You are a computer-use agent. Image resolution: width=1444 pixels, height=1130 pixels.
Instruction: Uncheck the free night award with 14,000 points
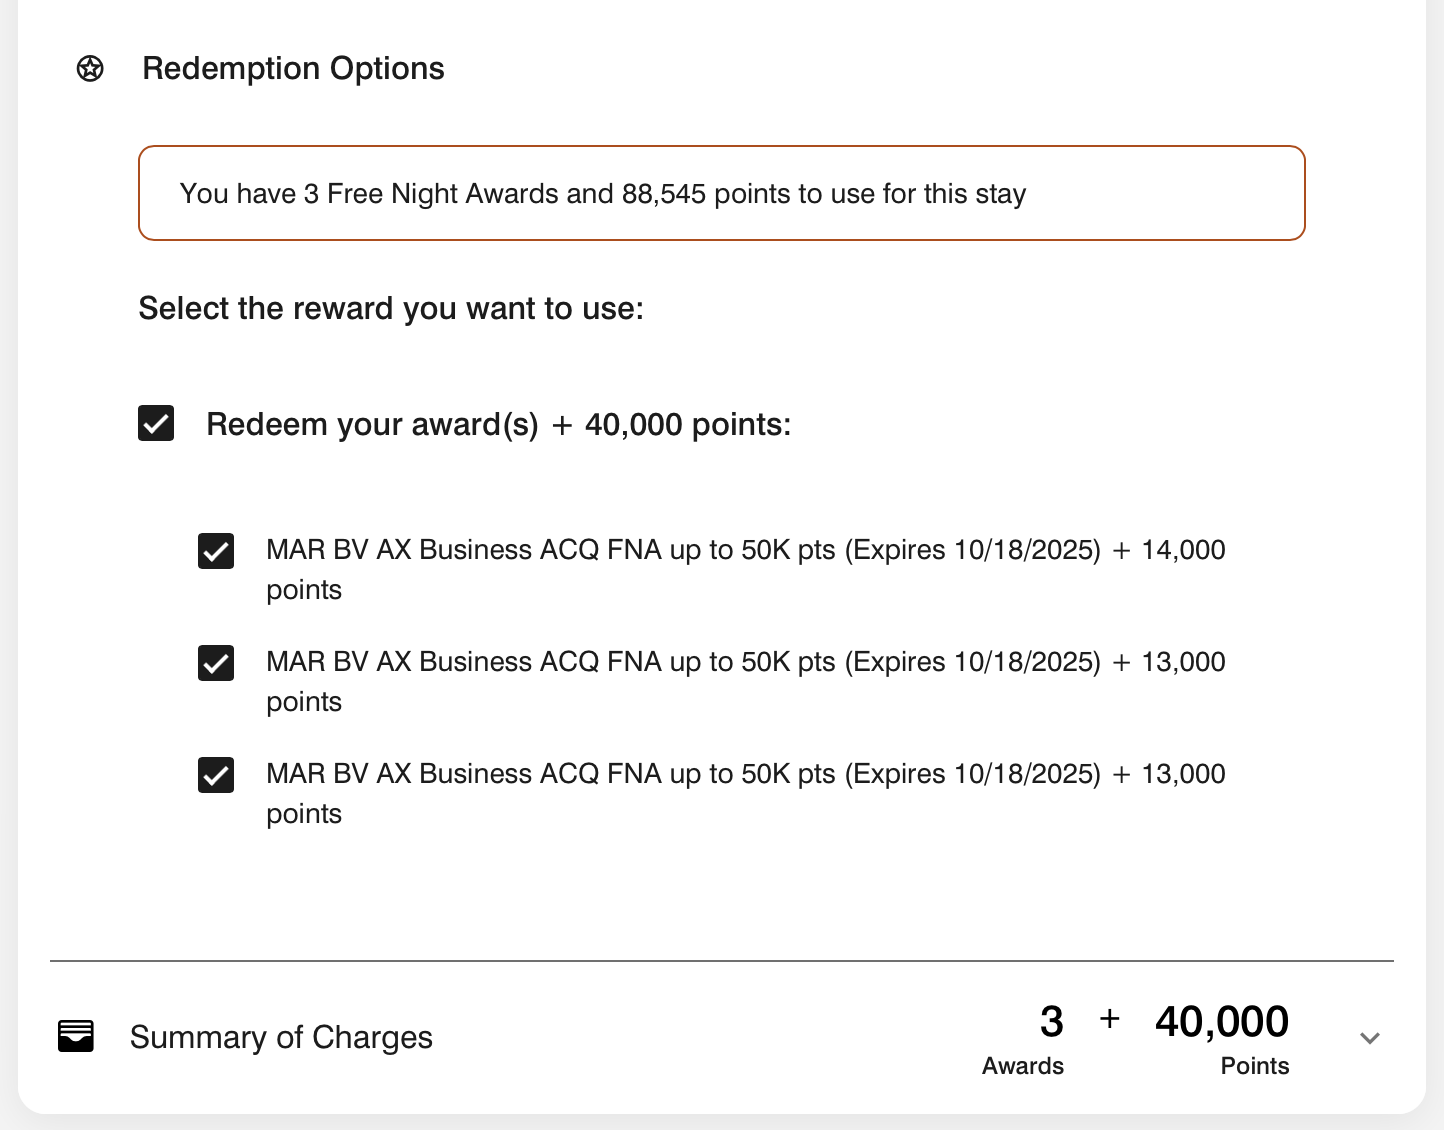[216, 551]
